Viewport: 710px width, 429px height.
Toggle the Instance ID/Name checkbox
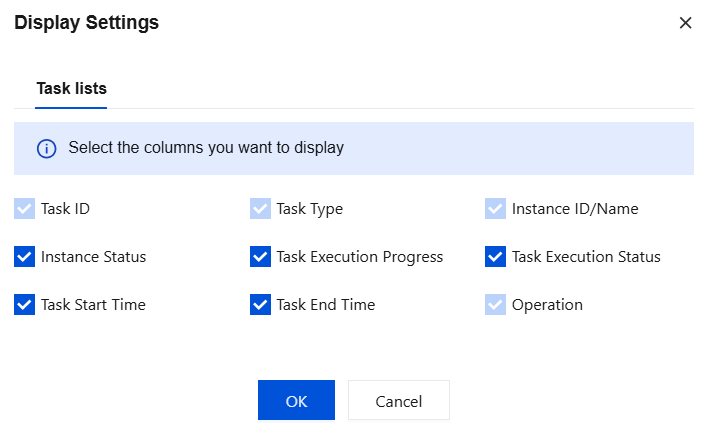click(x=495, y=209)
